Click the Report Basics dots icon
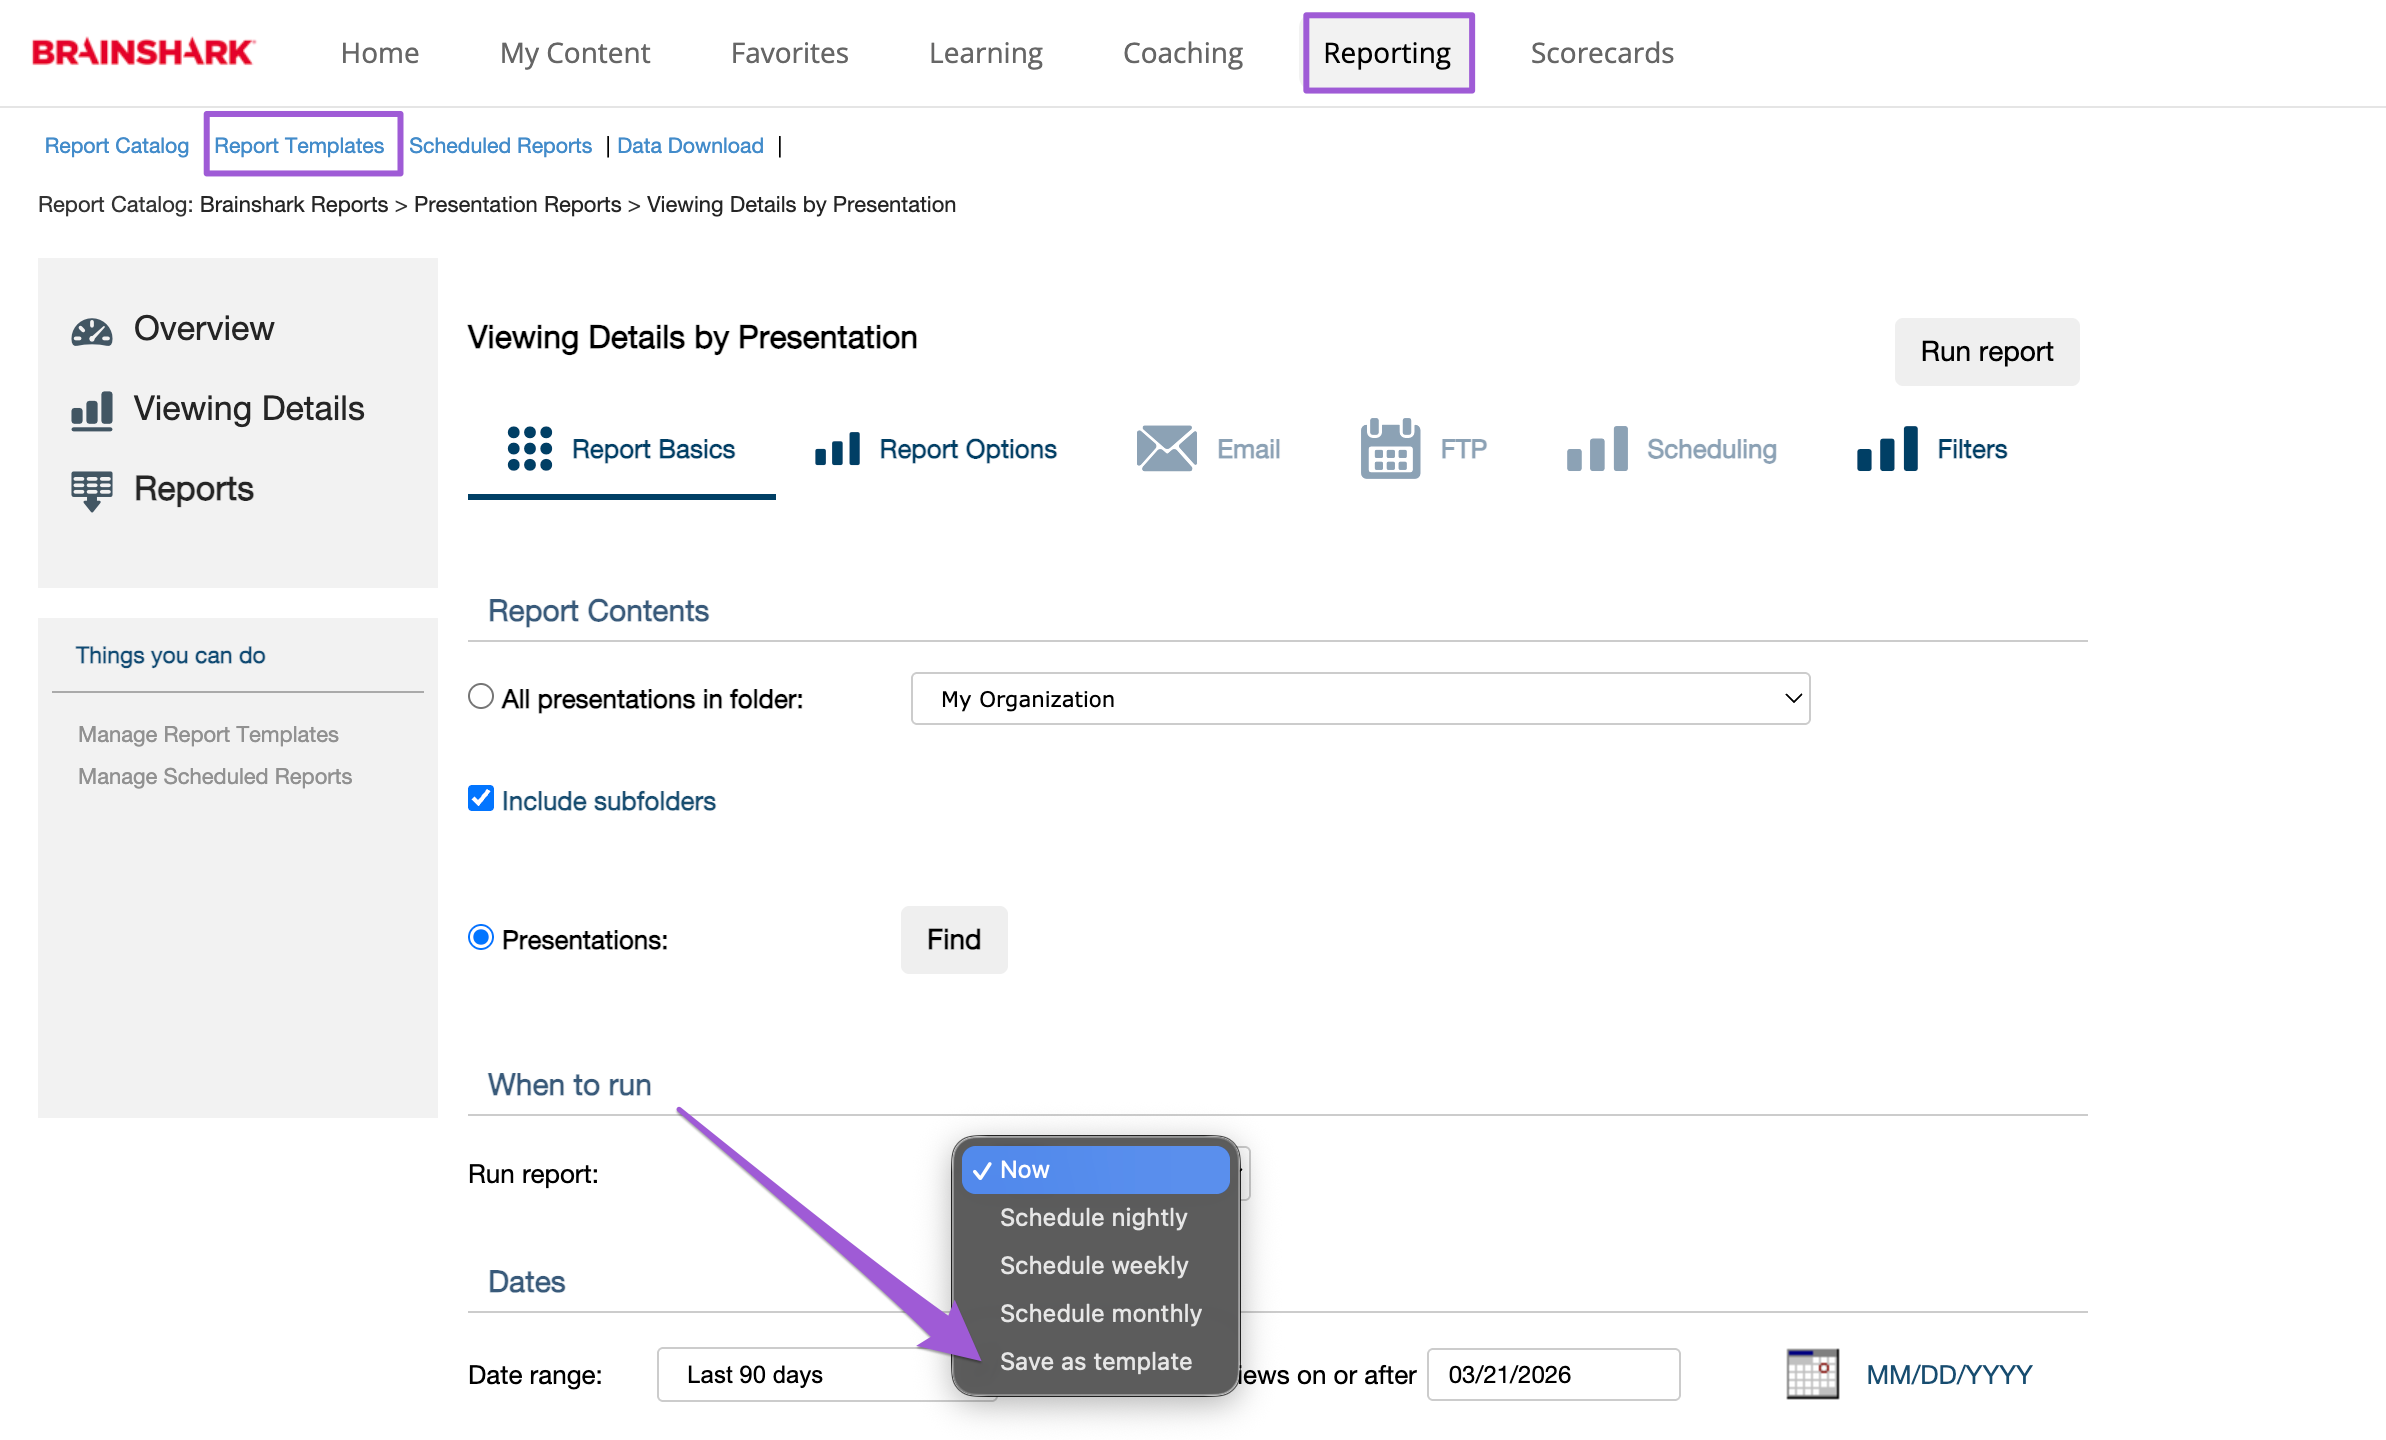Viewport: 2386px width, 1440px height. (529, 449)
